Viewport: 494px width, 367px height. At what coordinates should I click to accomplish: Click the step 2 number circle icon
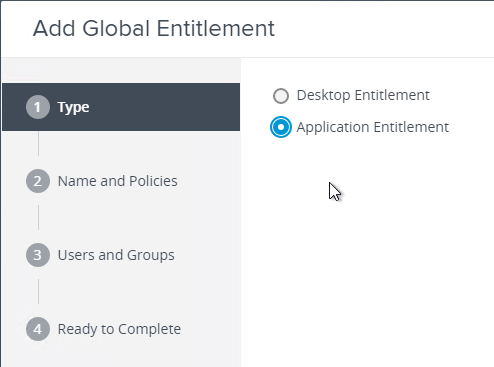(x=38, y=181)
